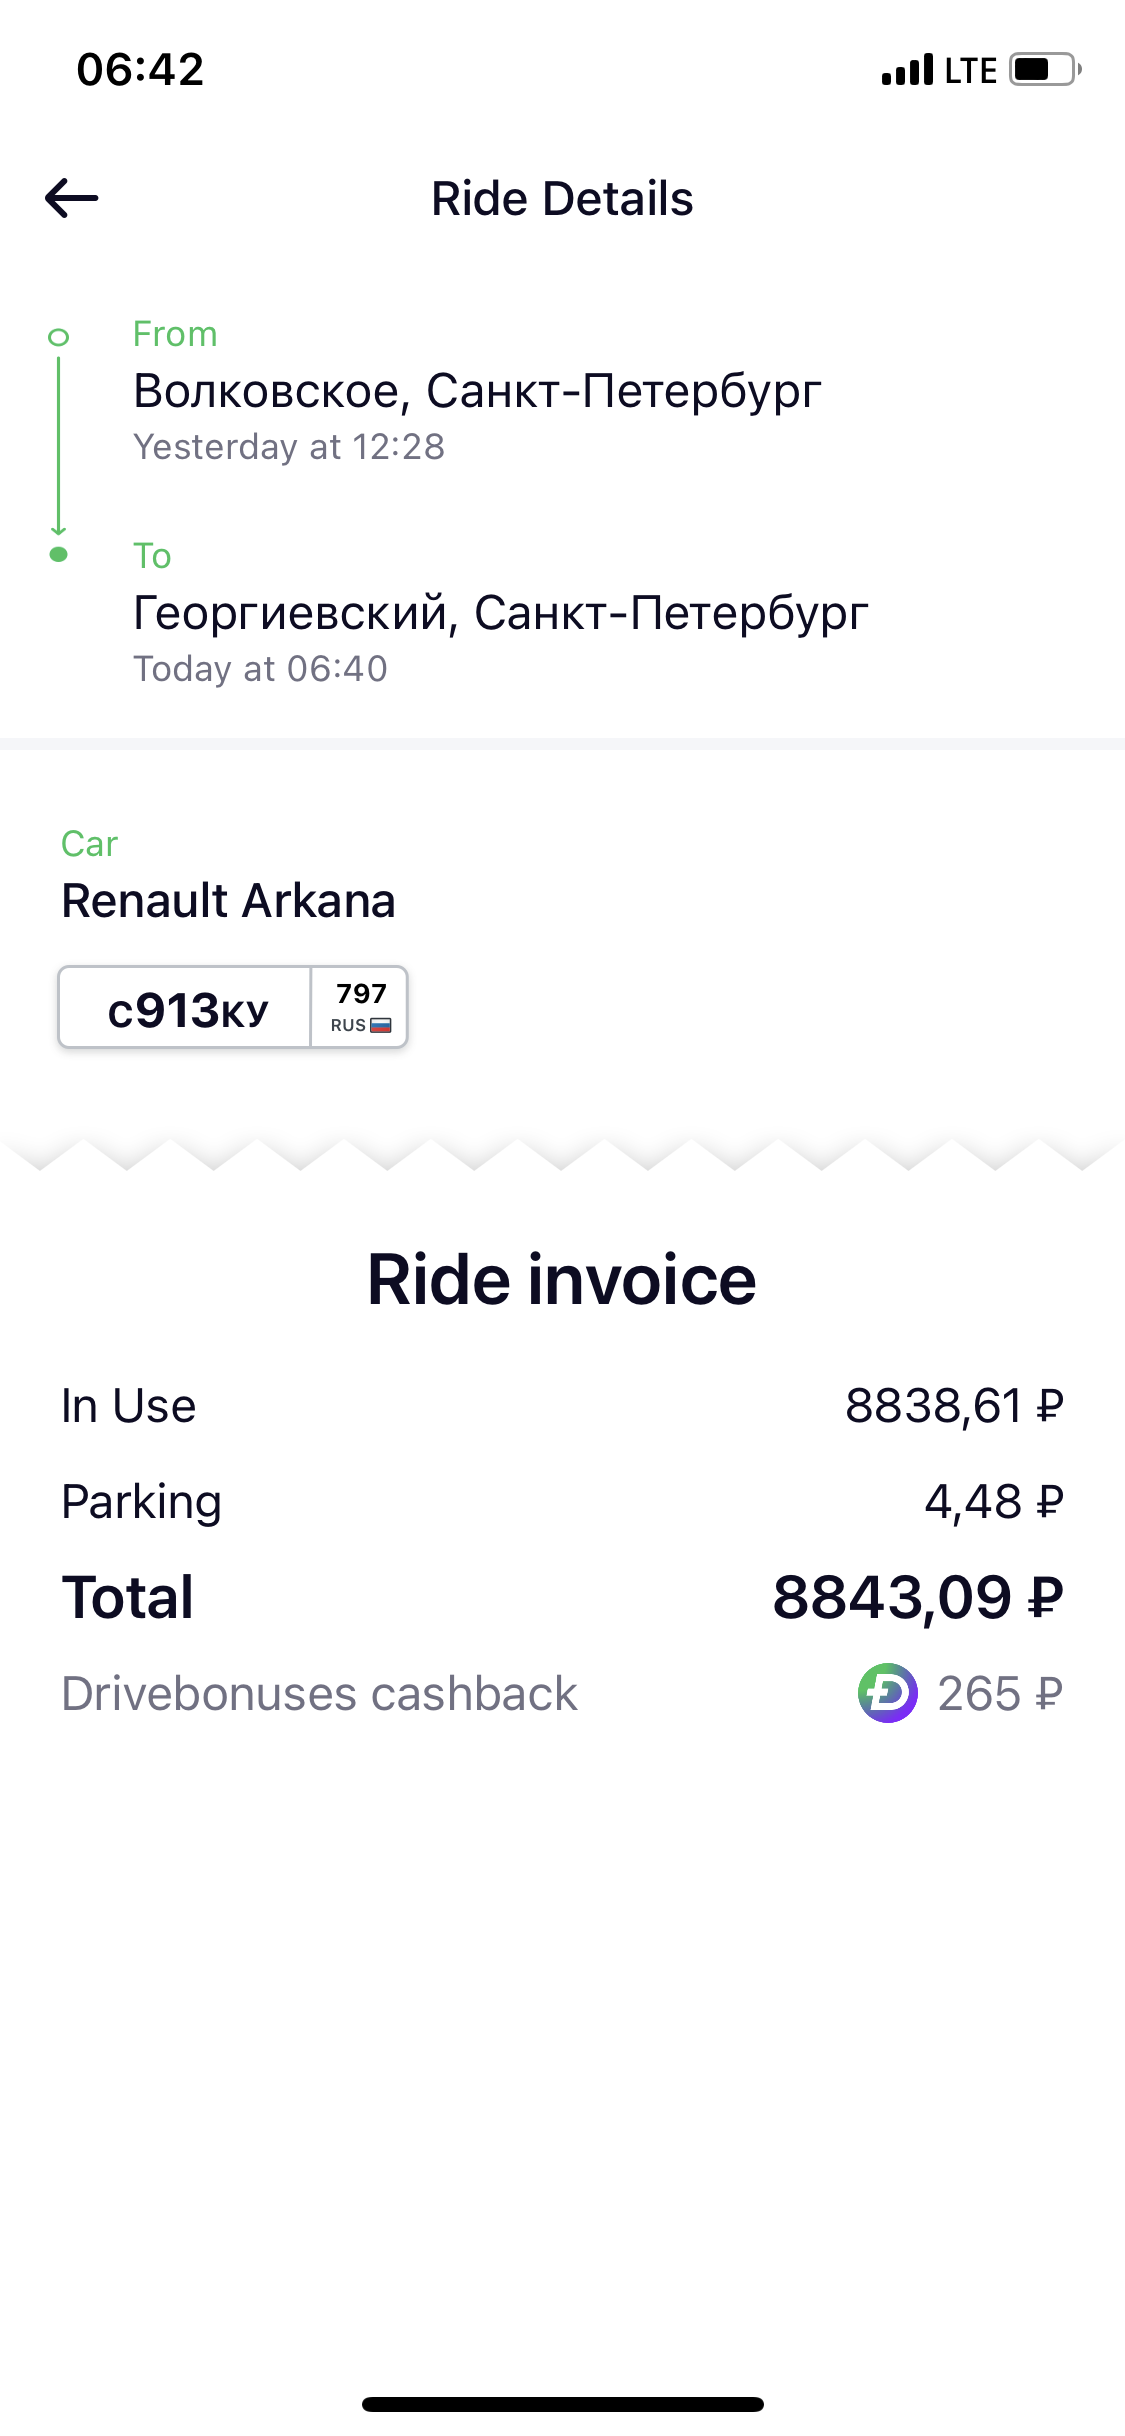Tap the back arrow icon
This screenshot has height=2436, width=1125.
tap(72, 198)
